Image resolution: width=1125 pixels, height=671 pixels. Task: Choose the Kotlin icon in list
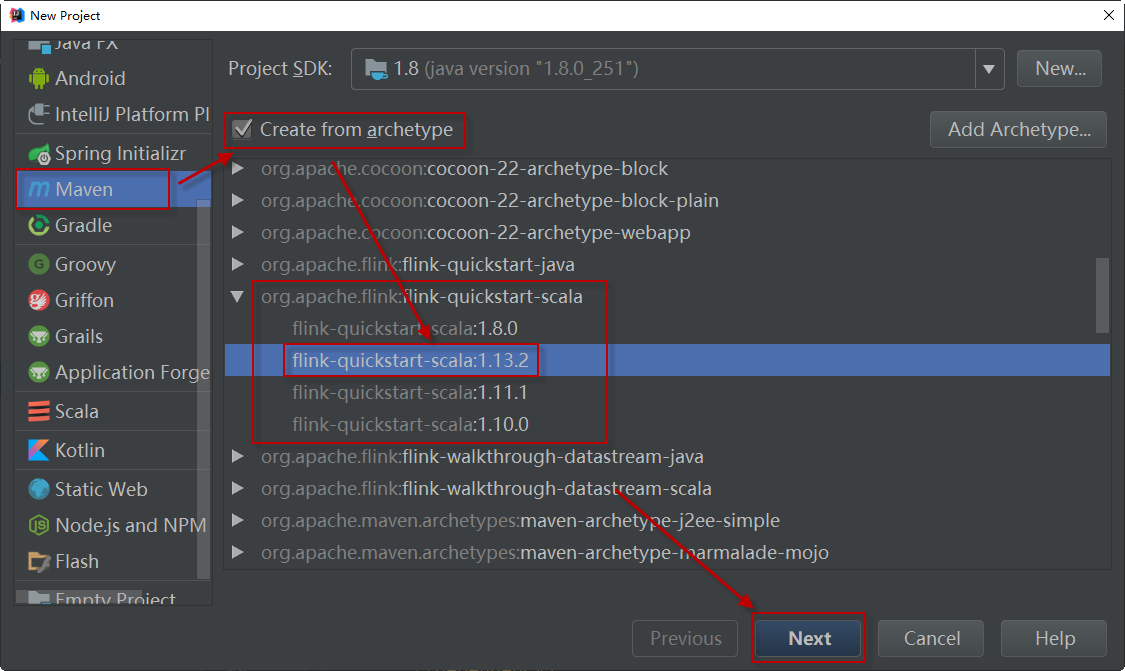pos(39,451)
